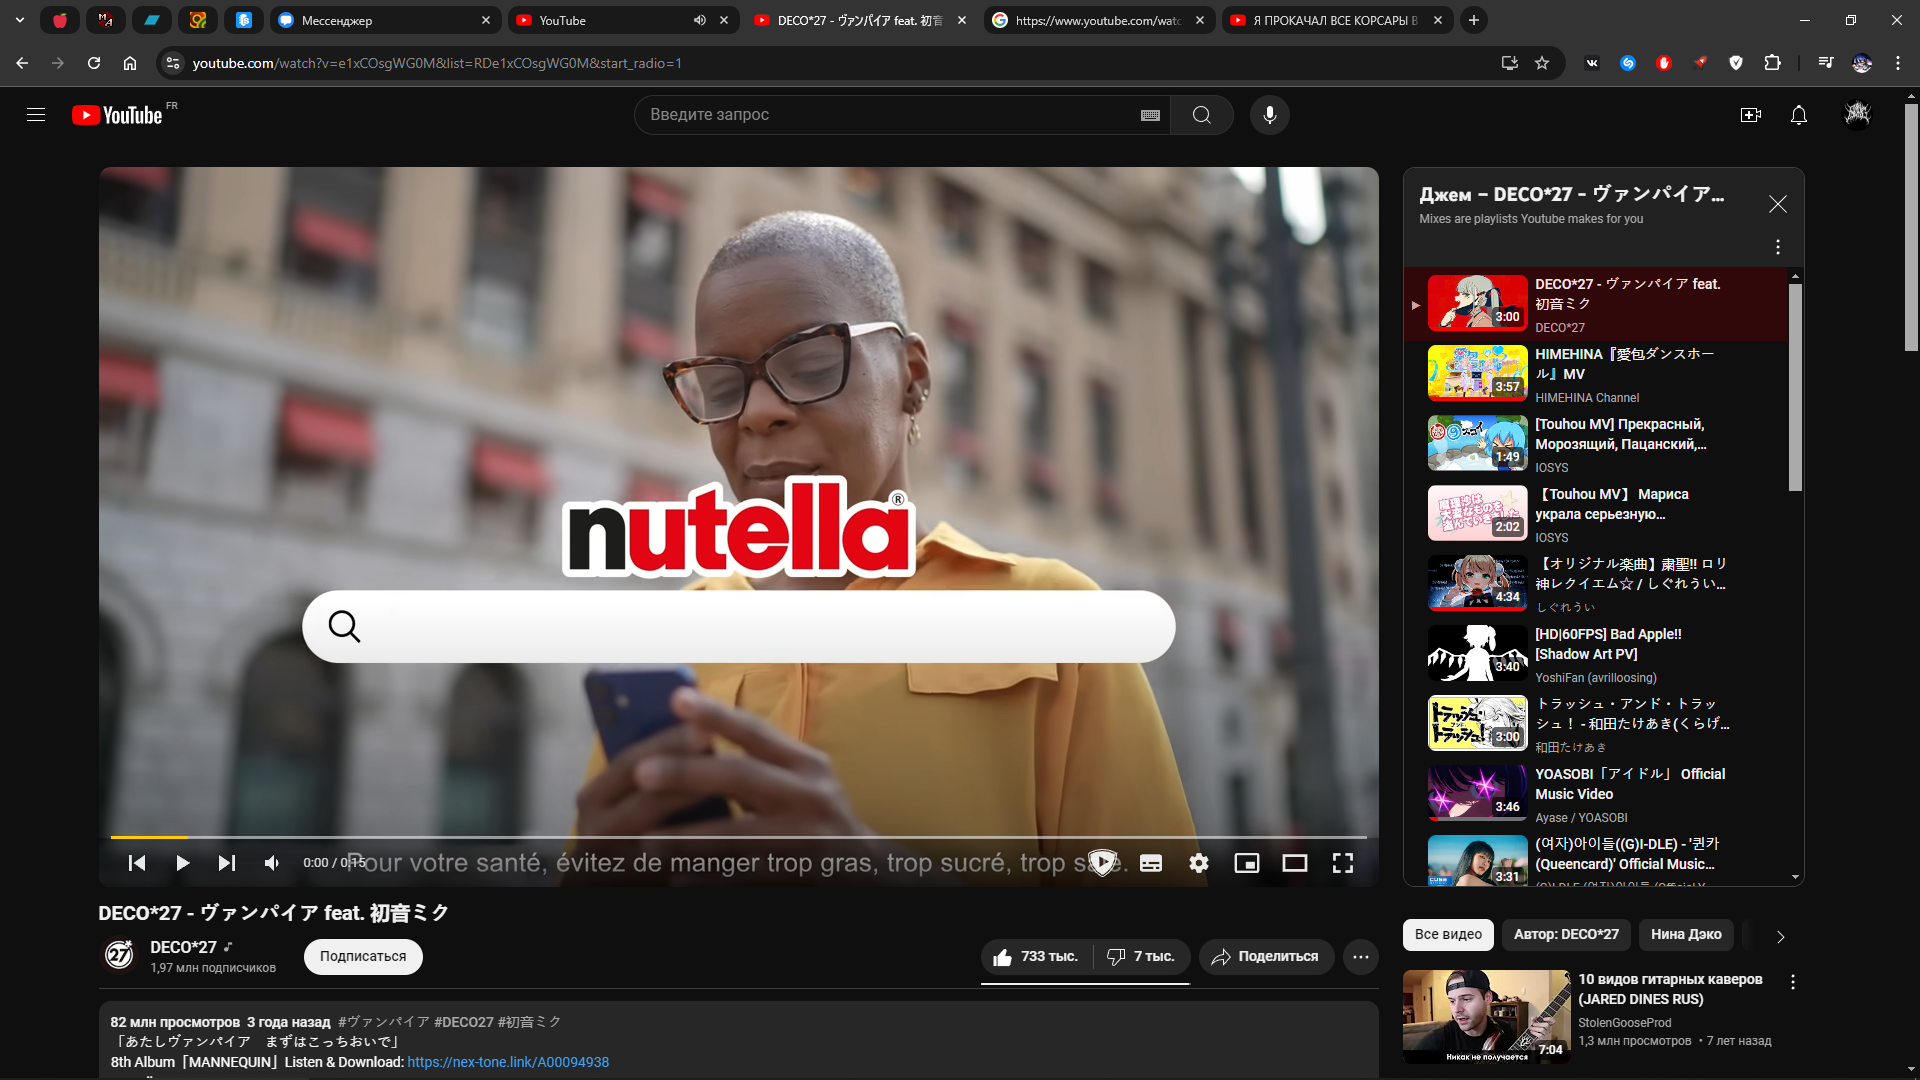Play HIMEHINA MV from the mix
The height and width of the screenshot is (1080, 1920).
pos(1595,375)
